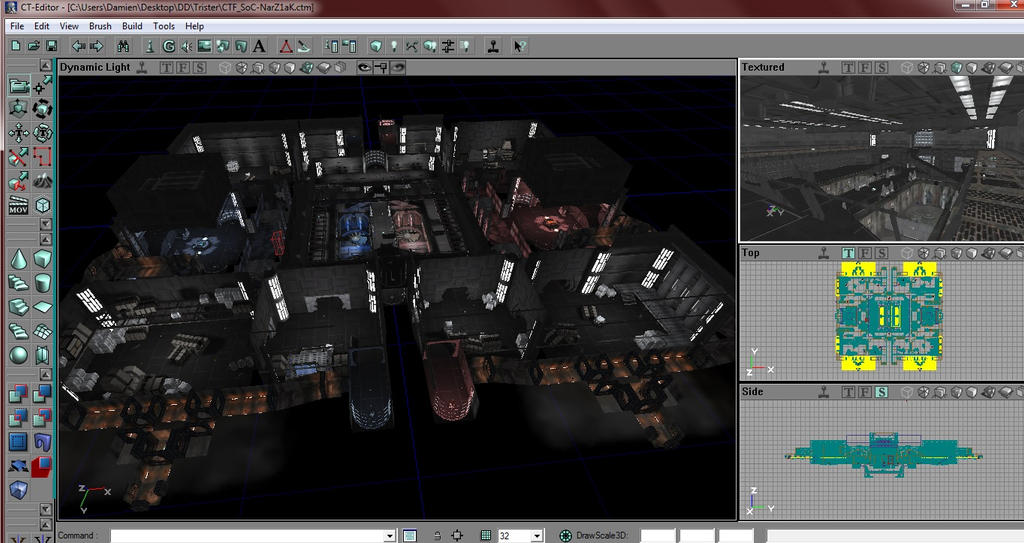The height and width of the screenshot is (543, 1024).
Task: Select the Terrain Editing mountain tool
Action: (x=42, y=181)
